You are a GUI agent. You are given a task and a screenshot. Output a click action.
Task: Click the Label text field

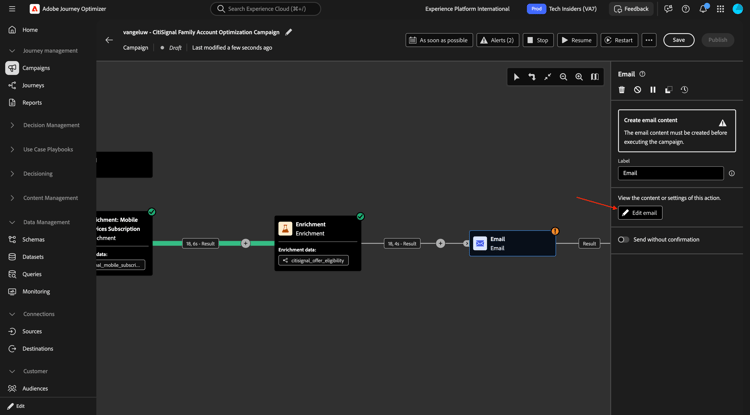671,173
